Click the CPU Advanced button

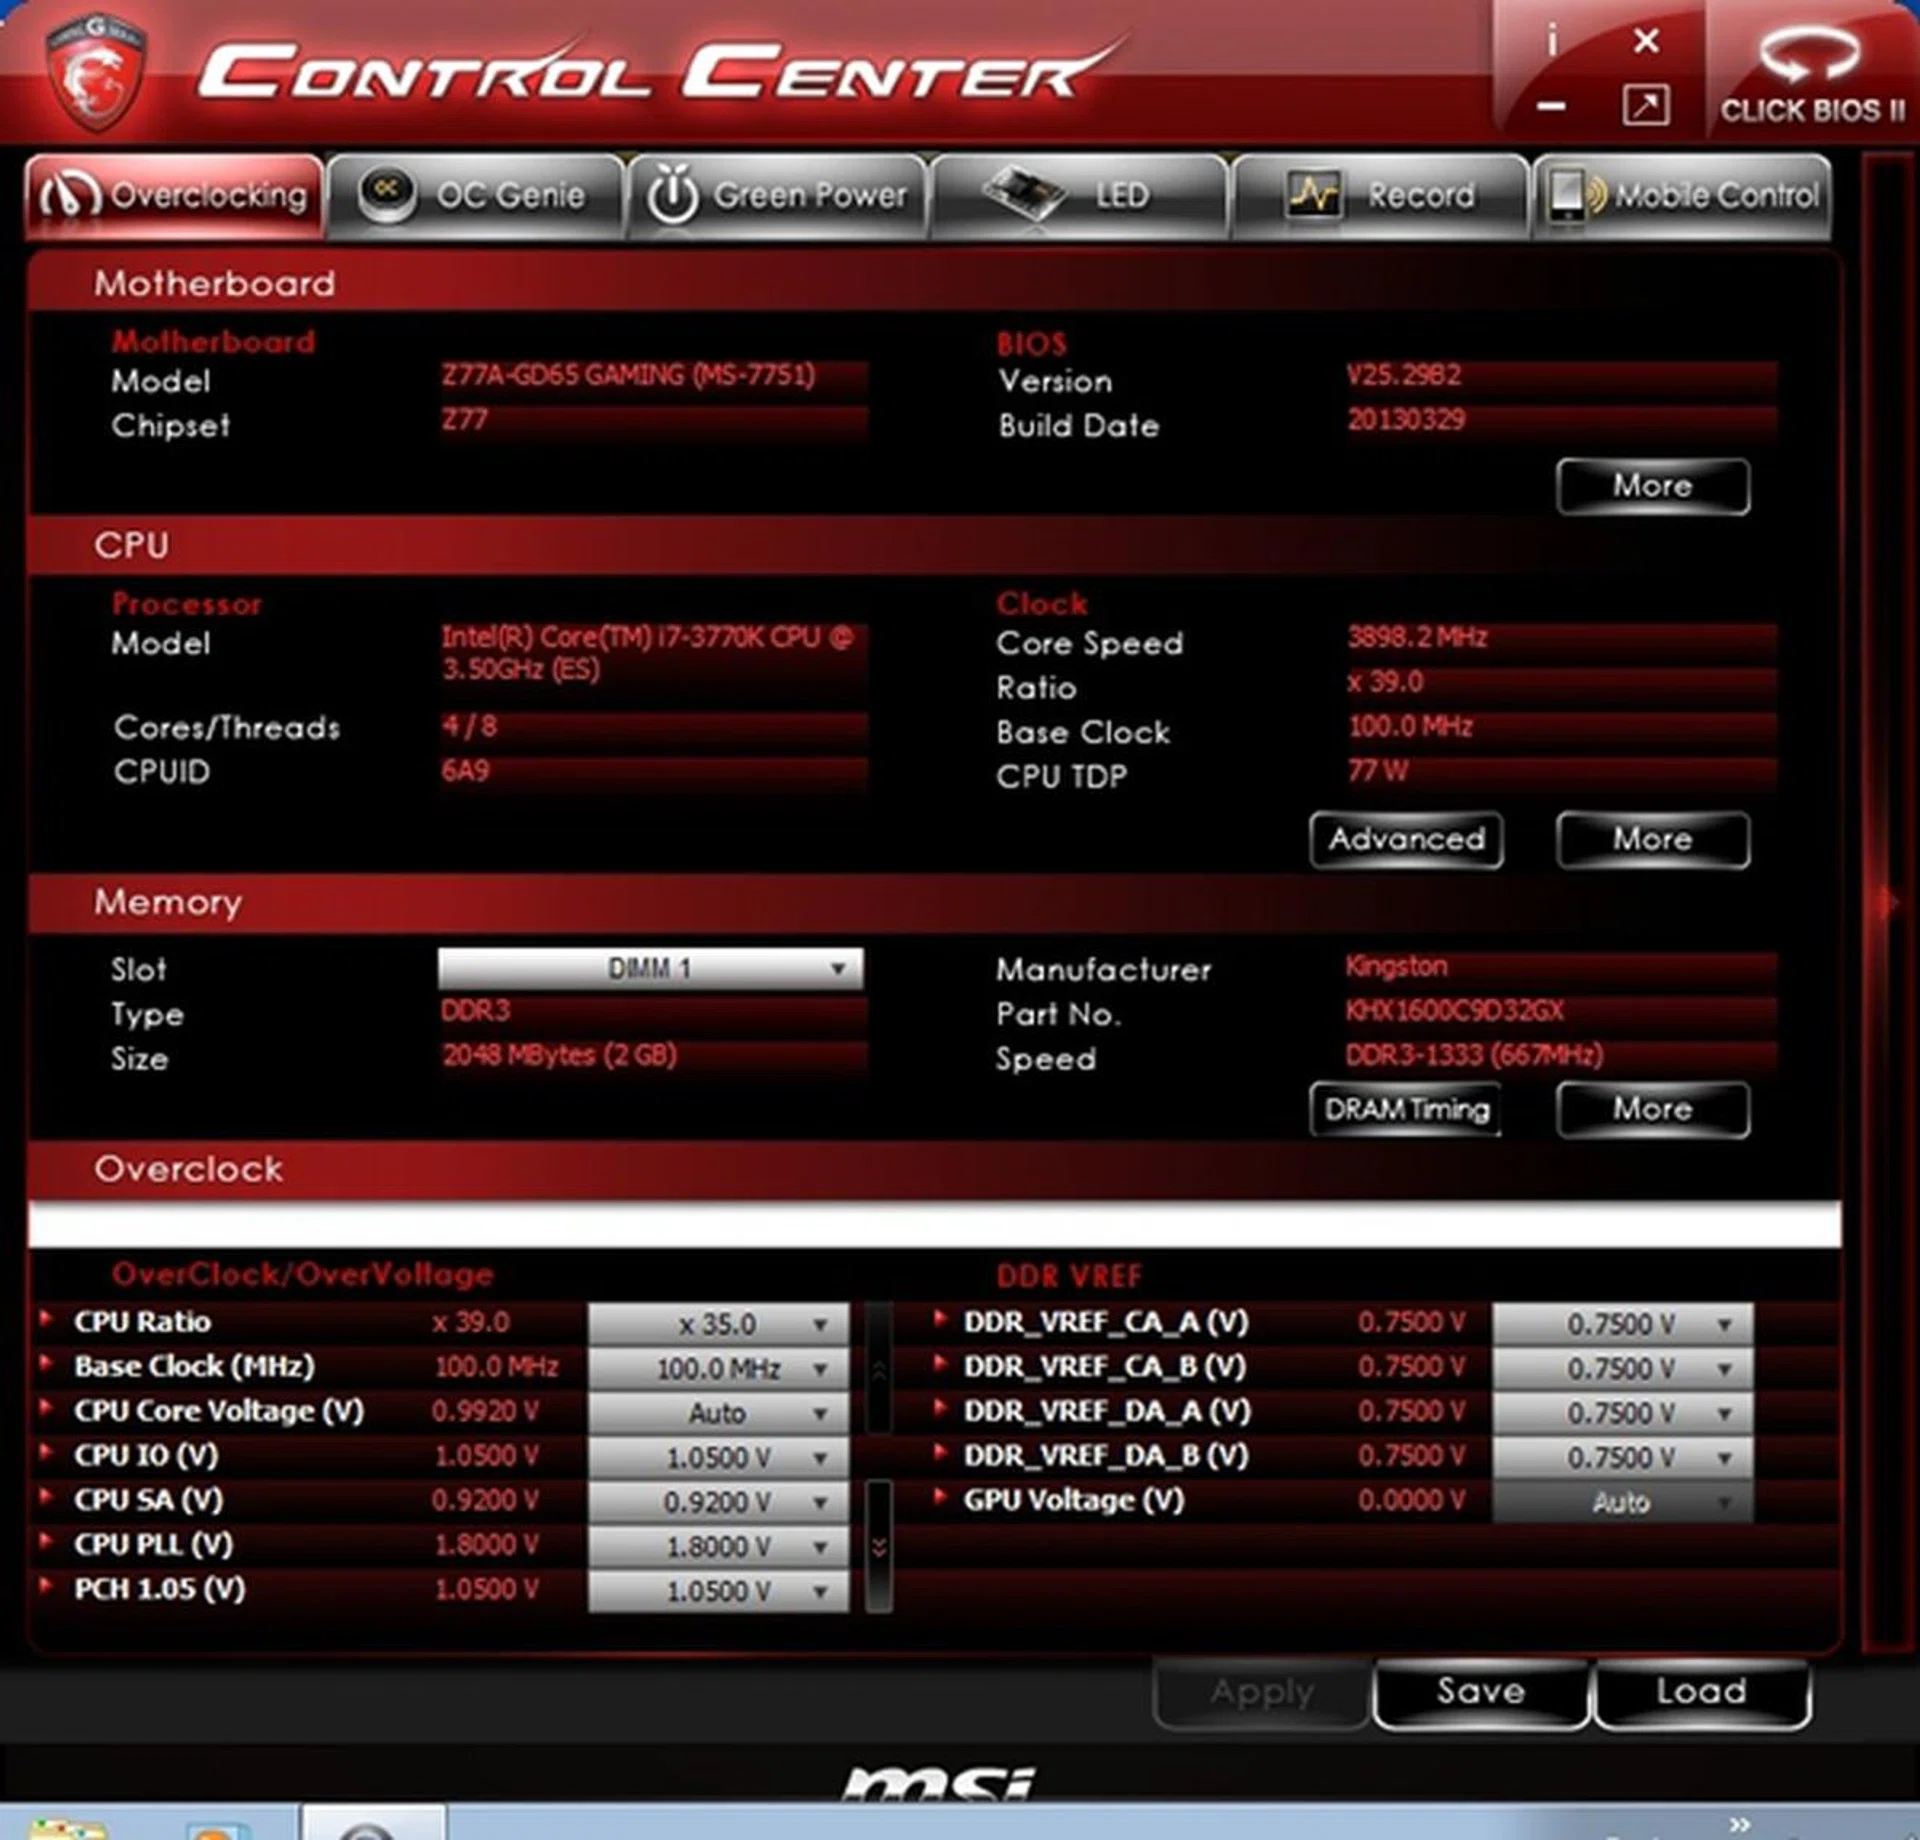tap(1406, 839)
